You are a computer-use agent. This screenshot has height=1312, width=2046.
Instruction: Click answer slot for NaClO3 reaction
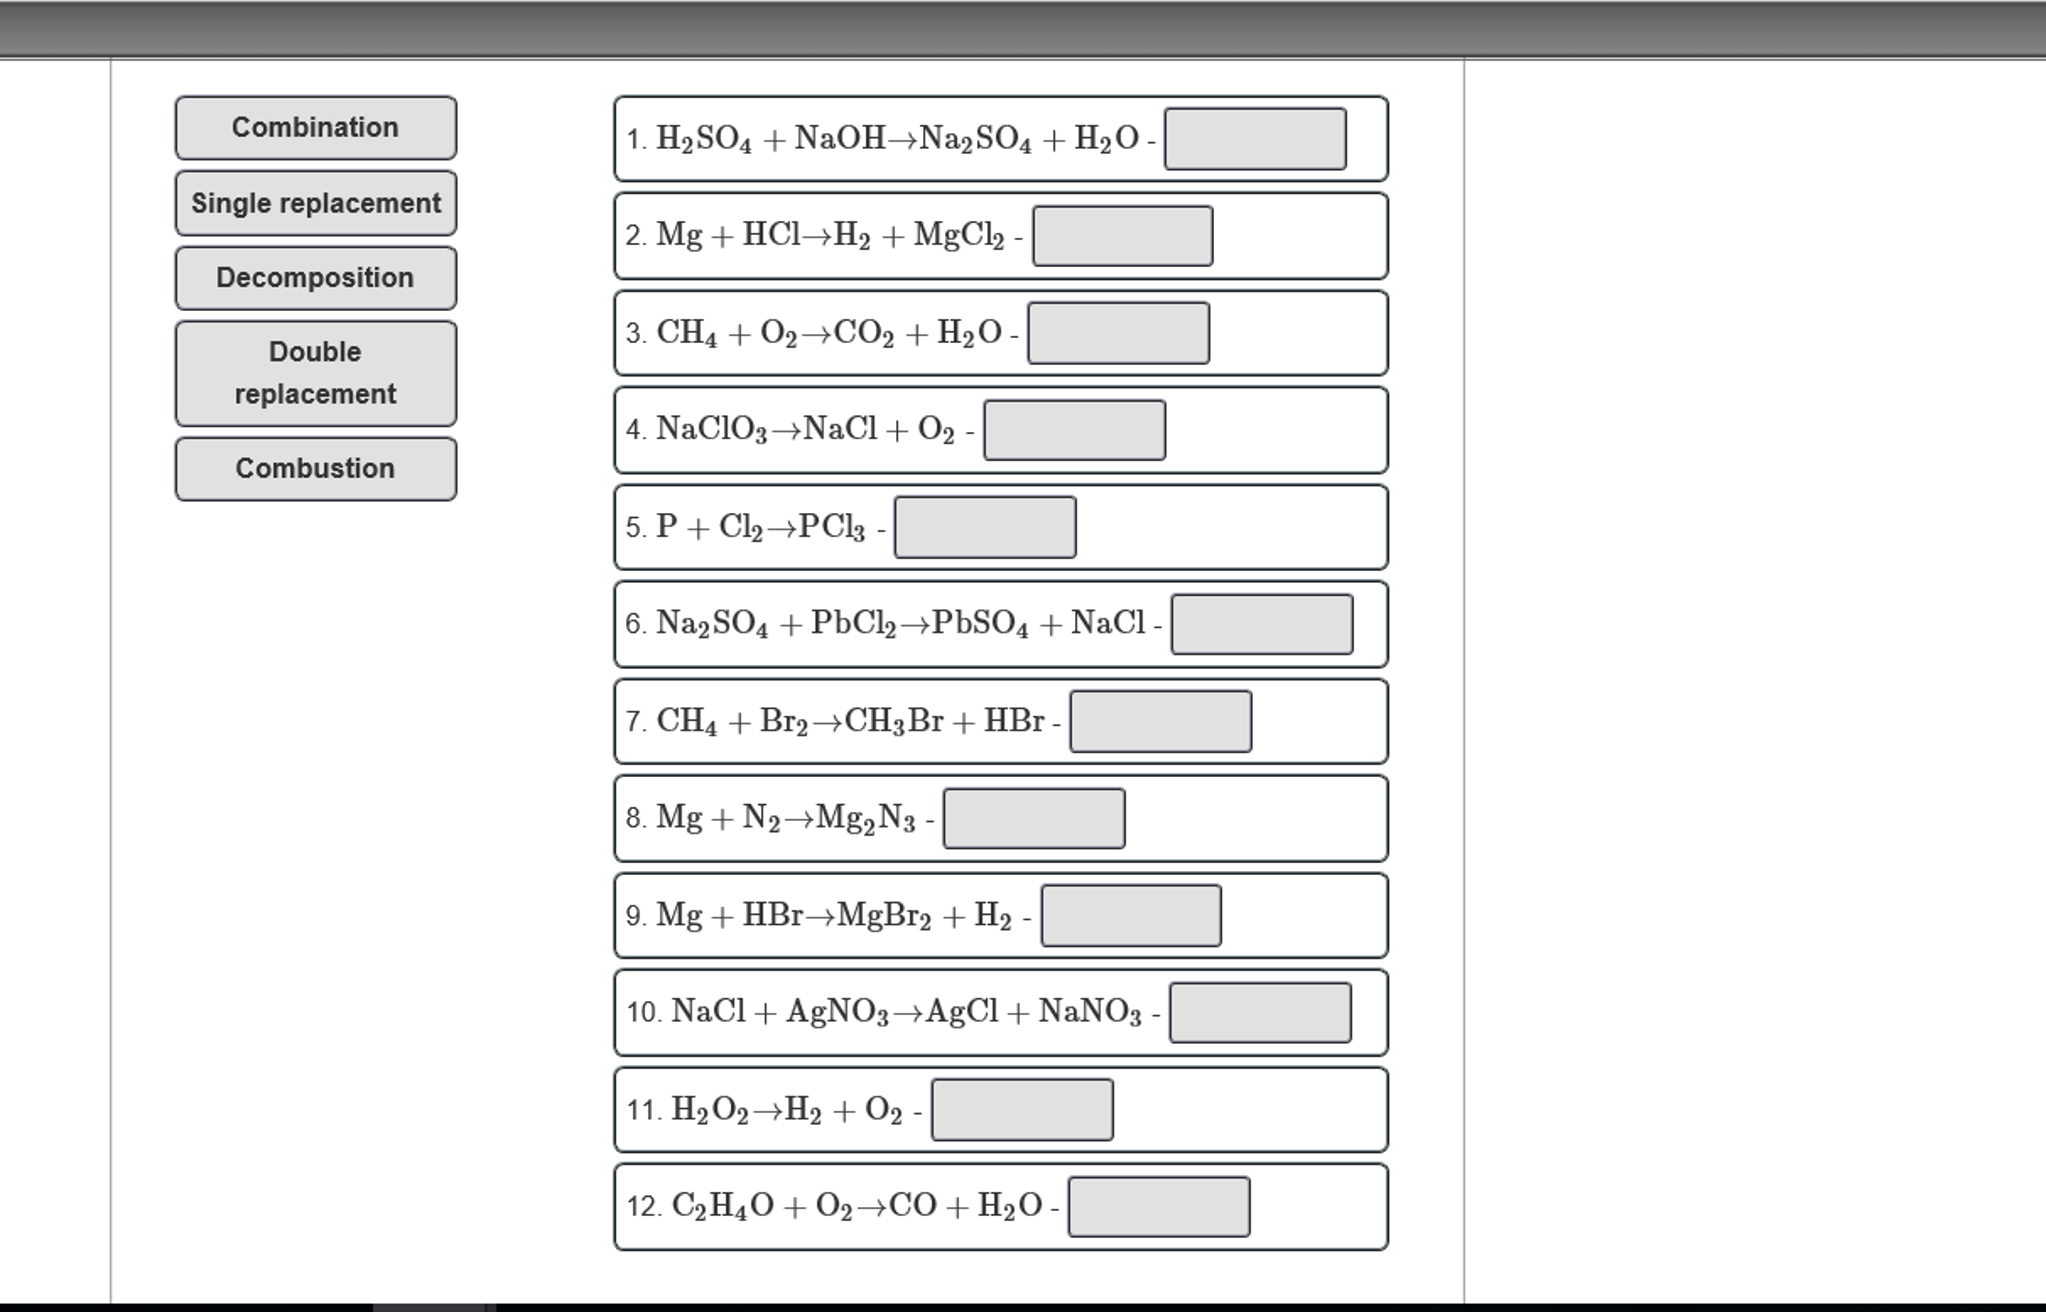tap(1074, 430)
